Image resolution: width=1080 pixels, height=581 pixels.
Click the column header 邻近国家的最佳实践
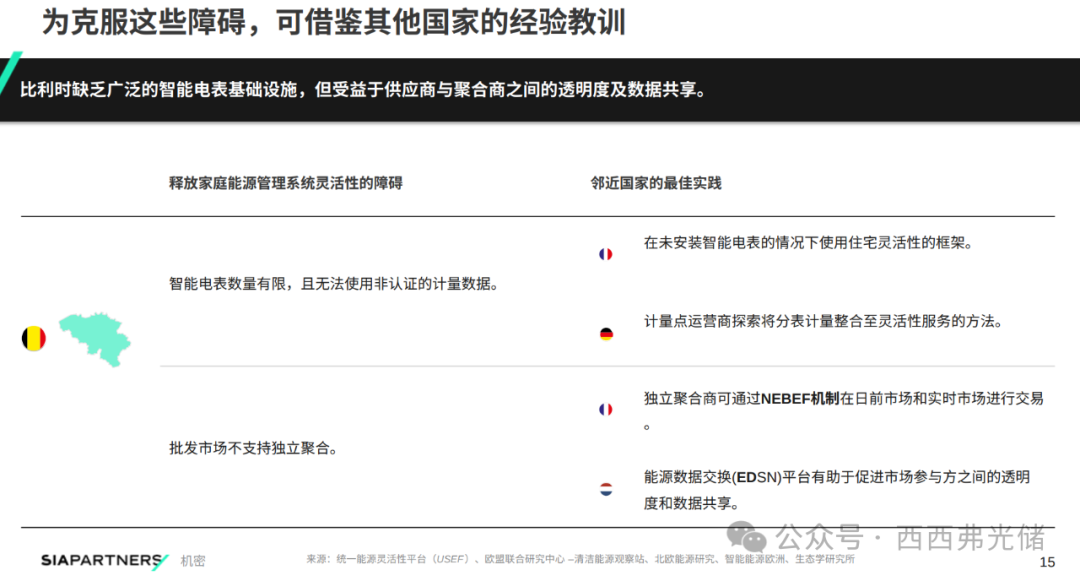(x=656, y=183)
